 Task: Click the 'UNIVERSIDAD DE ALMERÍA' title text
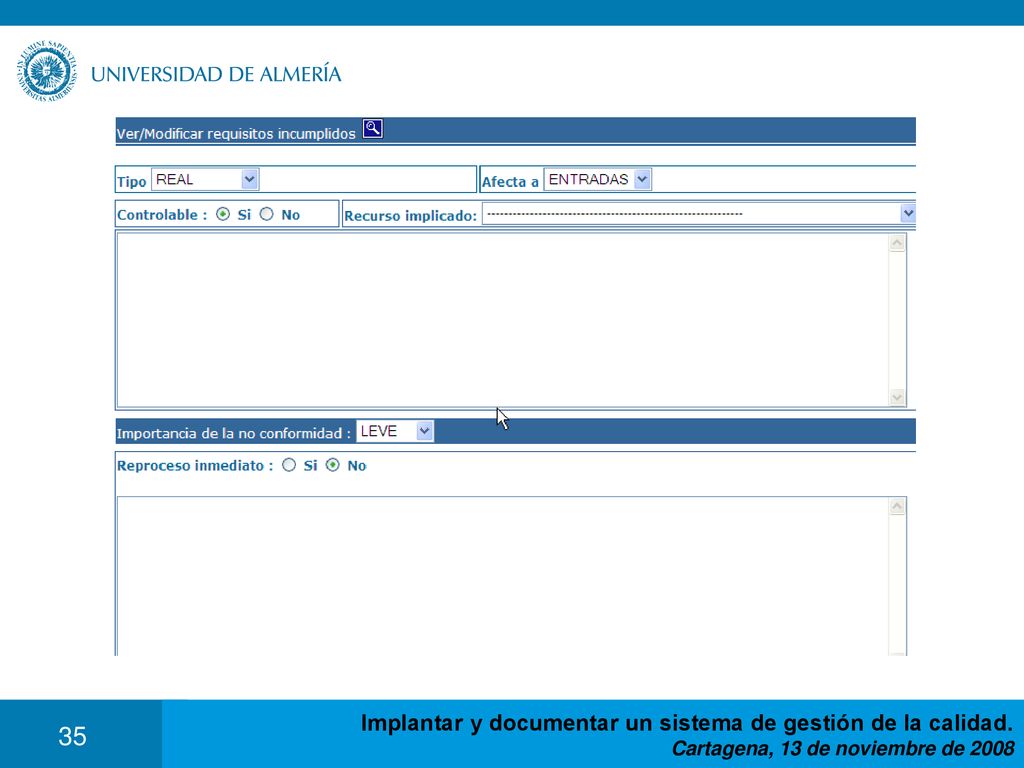[216, 73]
